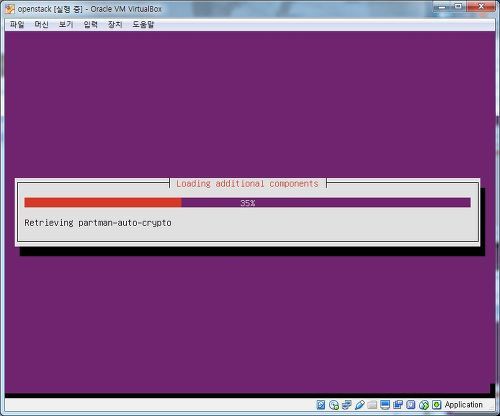
Task: Click the USB devices pen-shaped icon
Action: pos(359,405)
